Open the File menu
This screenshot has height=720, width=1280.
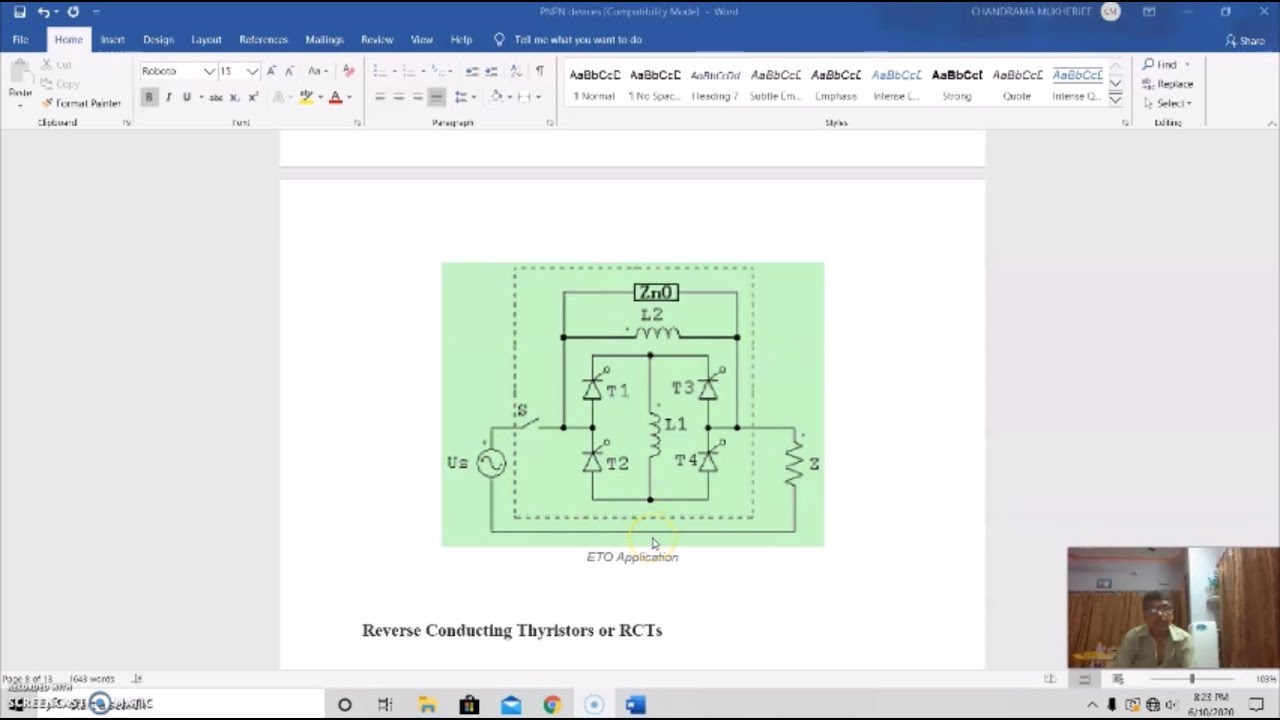pos(20,40)
